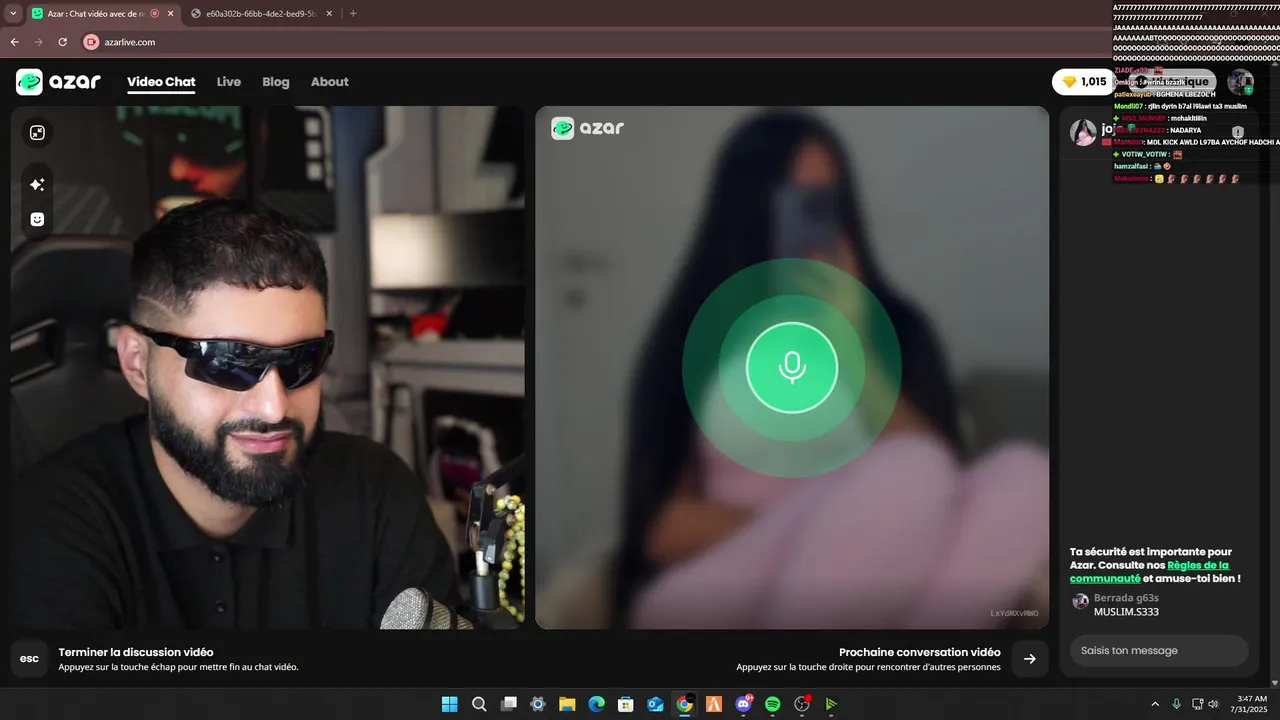Skip to next chat with arrow button
This screenshot has width=1280, height=720.
(x=1030, y=659)
